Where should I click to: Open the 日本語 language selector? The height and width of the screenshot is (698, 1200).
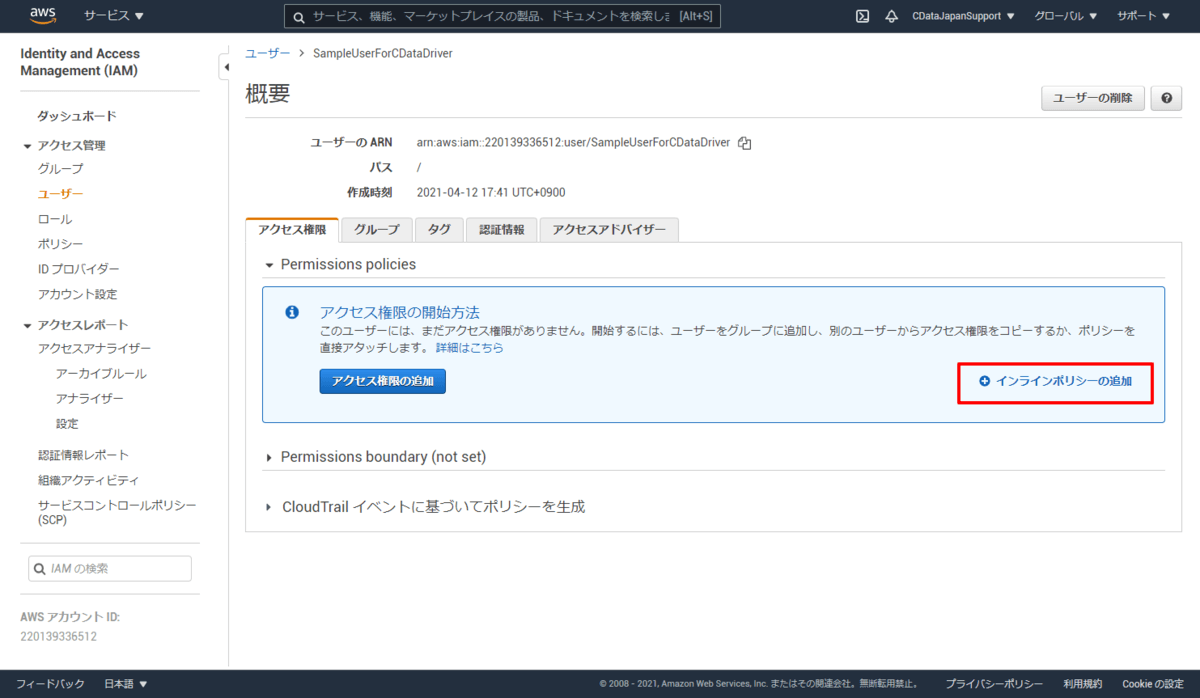(x=125, y=684)
